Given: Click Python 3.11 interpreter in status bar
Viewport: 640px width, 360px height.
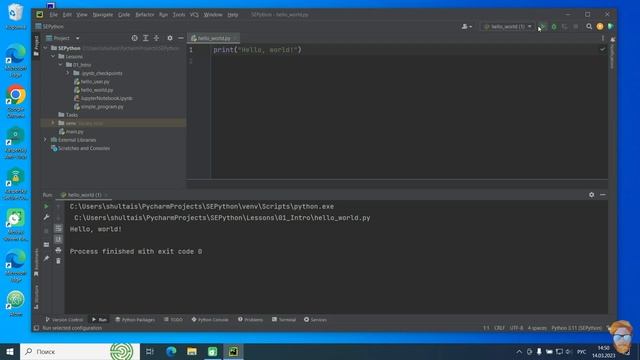Looking at the screenshot, I should pyautogui.click(x=576, y=328).
